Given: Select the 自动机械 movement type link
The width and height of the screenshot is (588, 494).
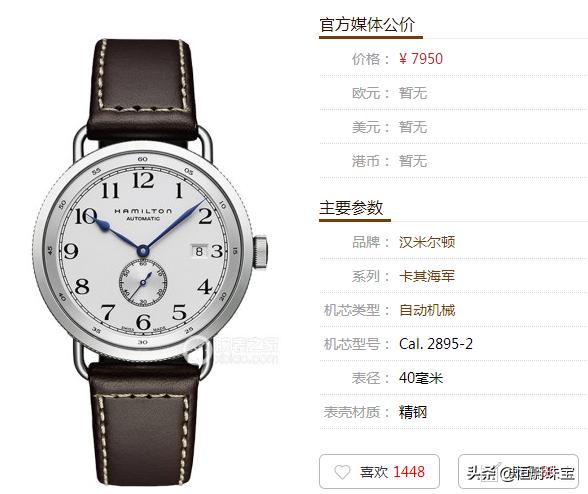Looking at the screenshot, I should pos(427,310).
